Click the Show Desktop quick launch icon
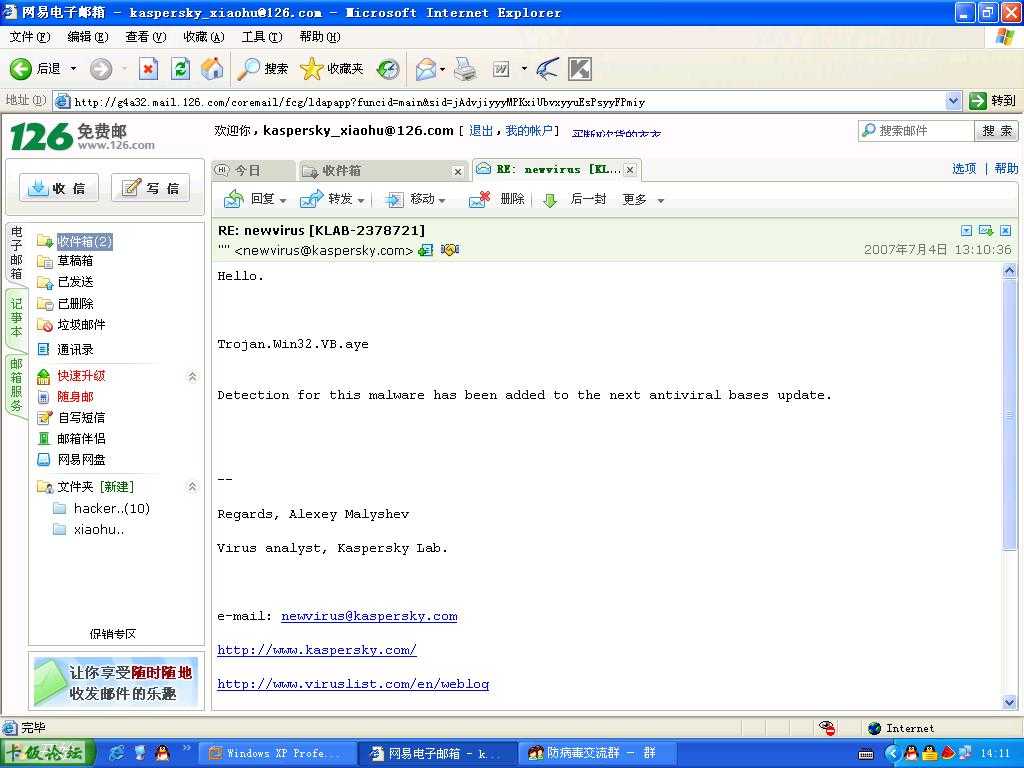The height and width of the screenshot is (768, 1024). (140, 753)
